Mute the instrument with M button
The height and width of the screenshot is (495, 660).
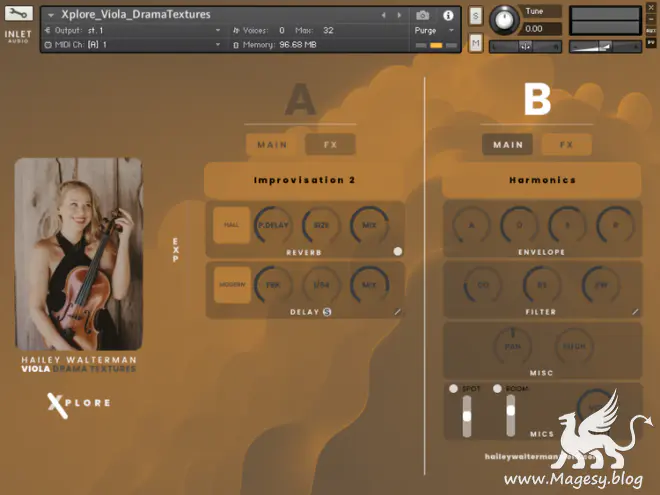pos(475,42)
